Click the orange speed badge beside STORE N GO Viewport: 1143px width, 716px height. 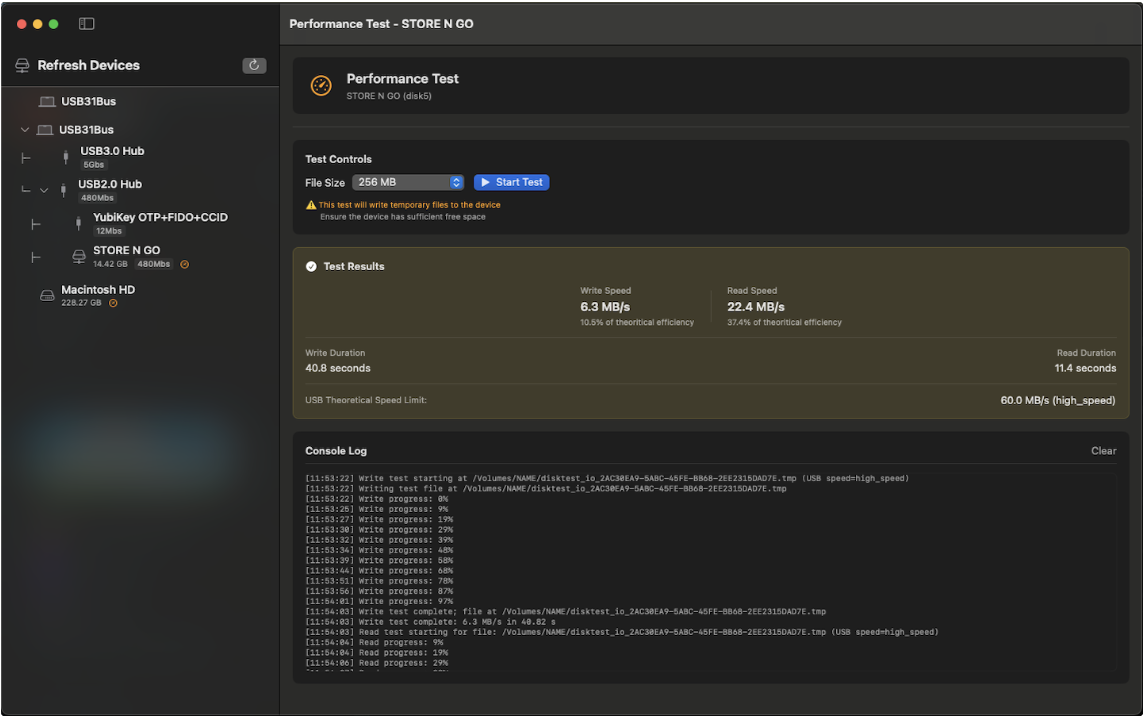click(x=185, y=264)
